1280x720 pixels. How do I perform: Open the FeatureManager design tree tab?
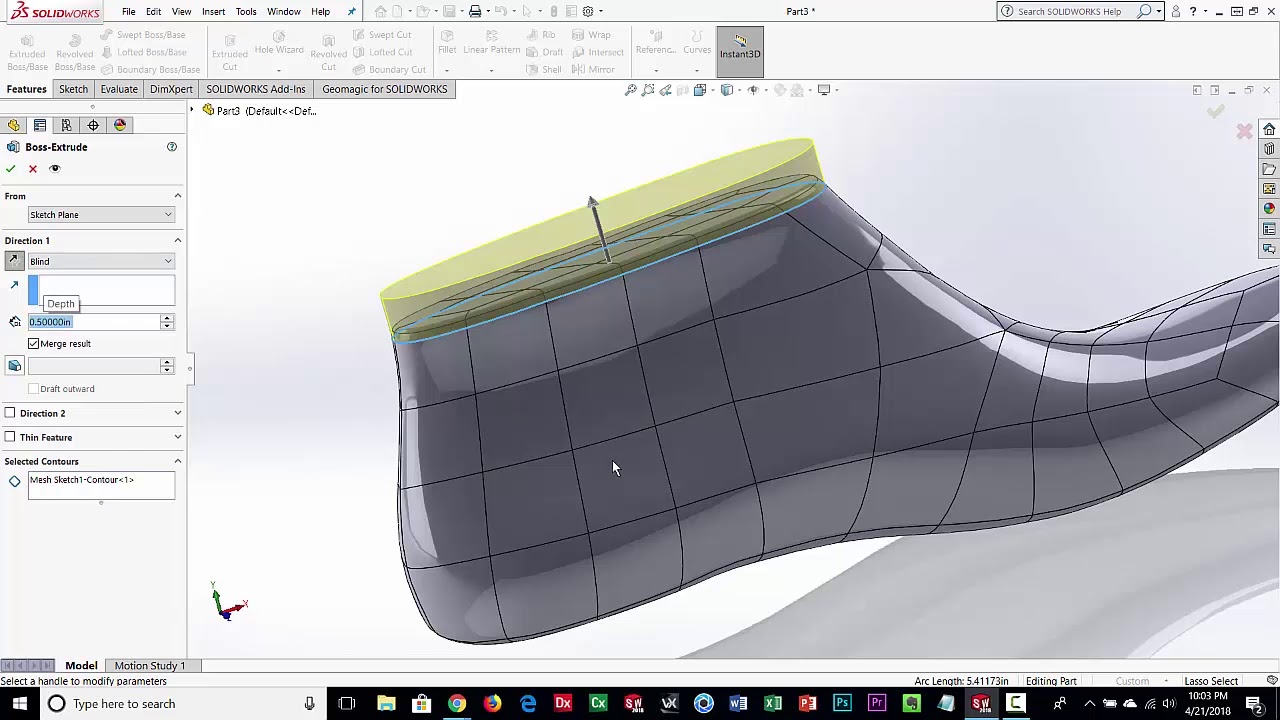(13, 125)
